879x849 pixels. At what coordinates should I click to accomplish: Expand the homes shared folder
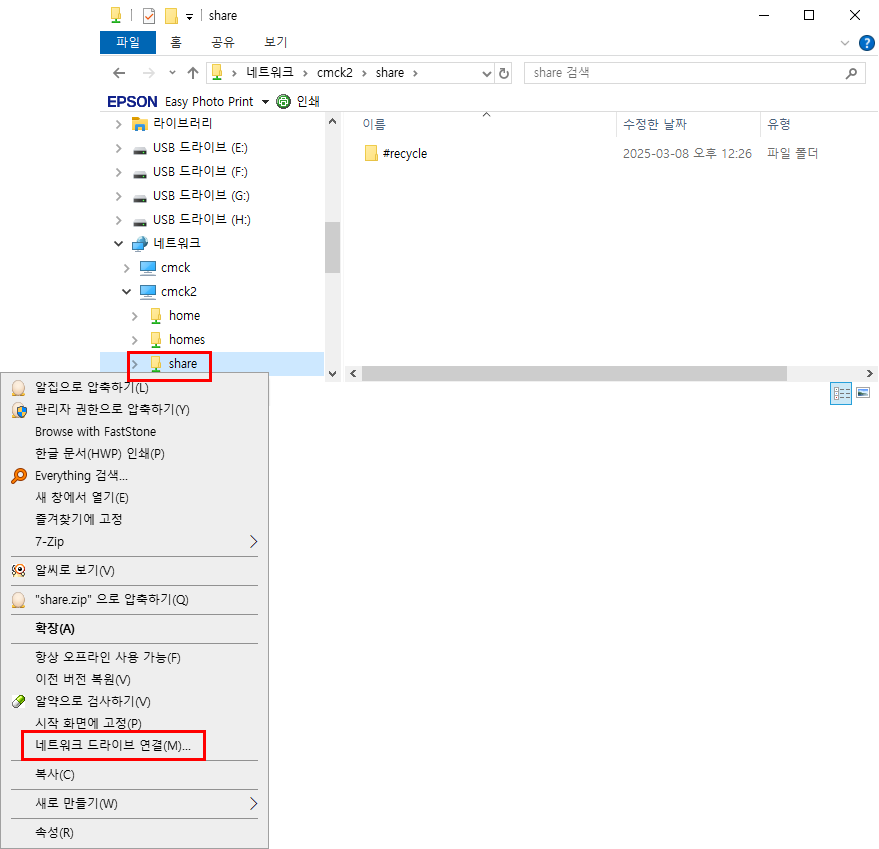[135, 340]
